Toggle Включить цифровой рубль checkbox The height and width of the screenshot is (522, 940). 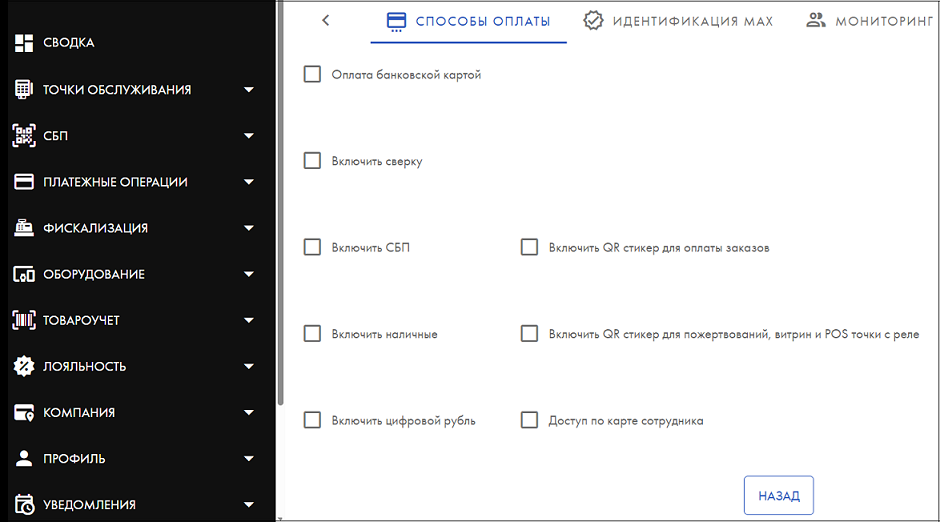312,420
